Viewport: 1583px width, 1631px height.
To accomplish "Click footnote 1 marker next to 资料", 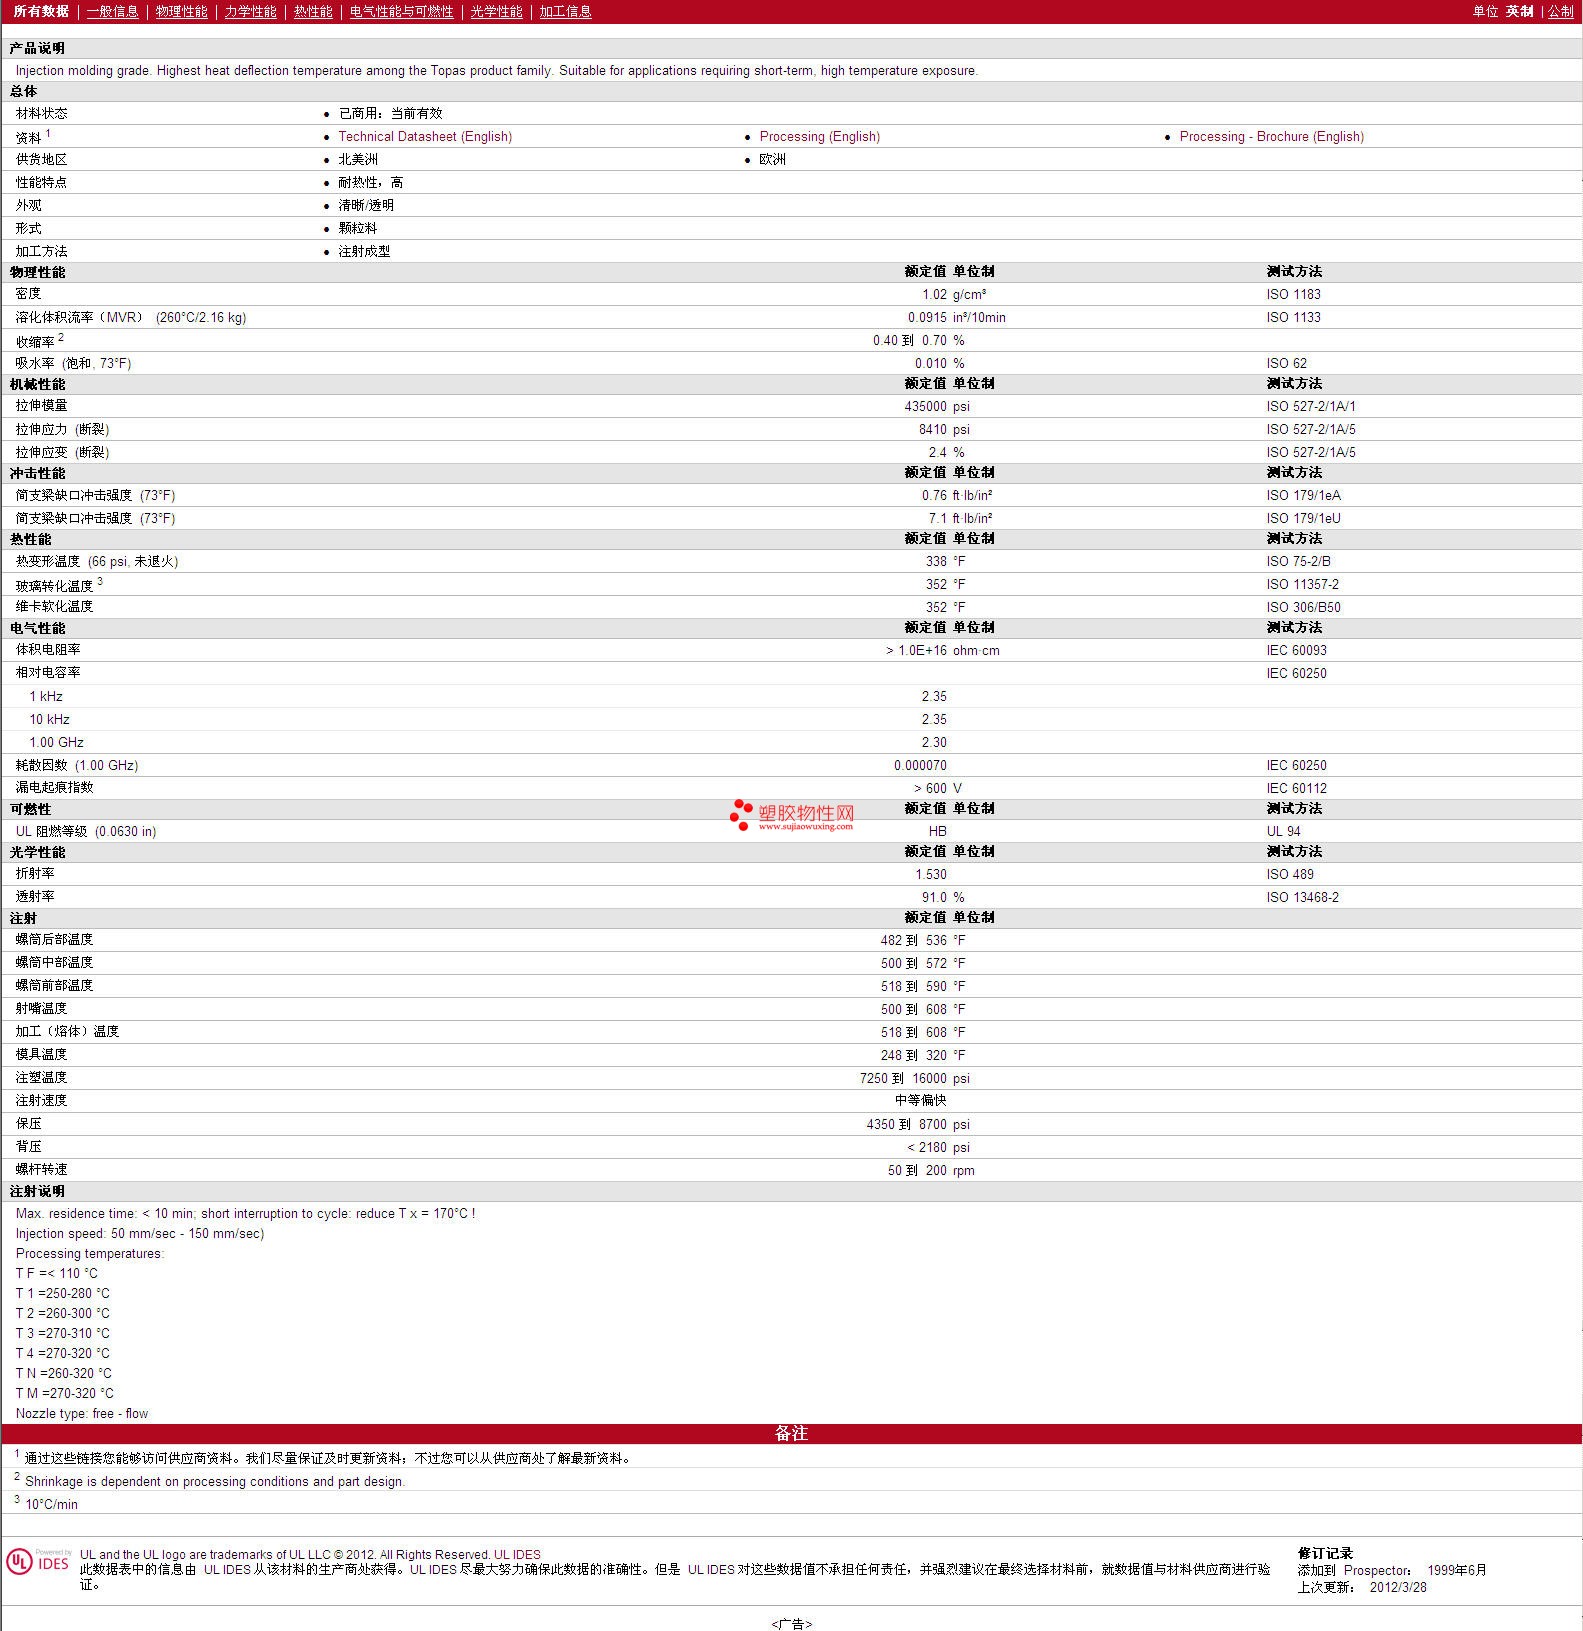I will [47, 133].
